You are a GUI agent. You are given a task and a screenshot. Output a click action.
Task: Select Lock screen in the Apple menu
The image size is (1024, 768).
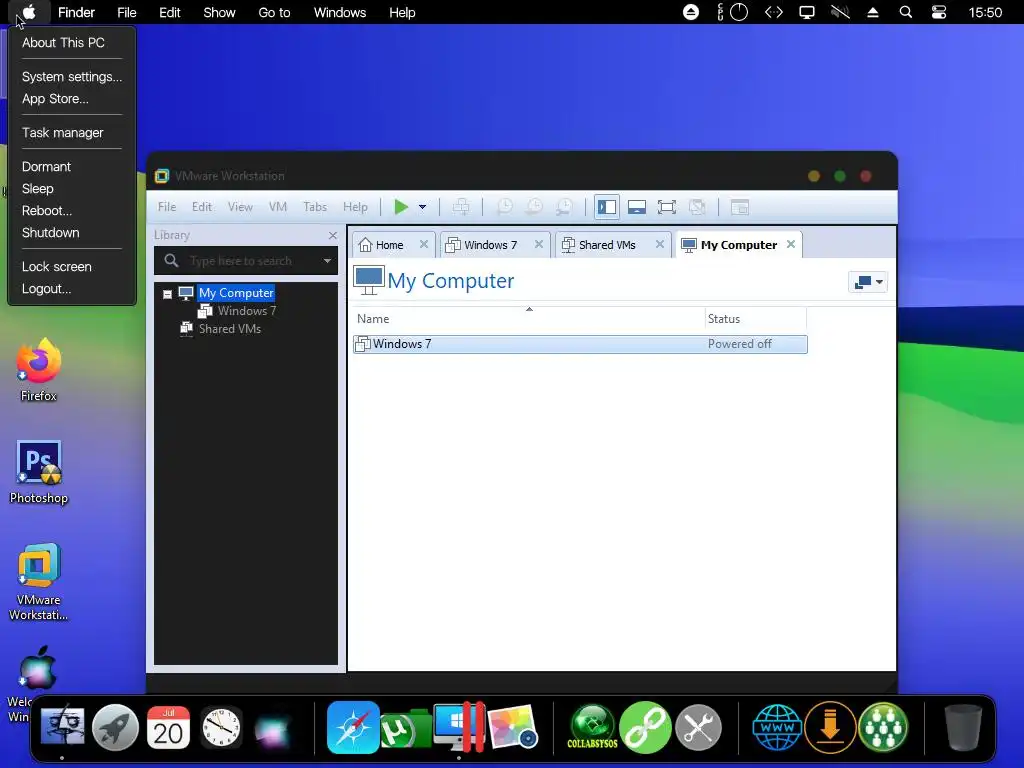click(x=57, y=267)
